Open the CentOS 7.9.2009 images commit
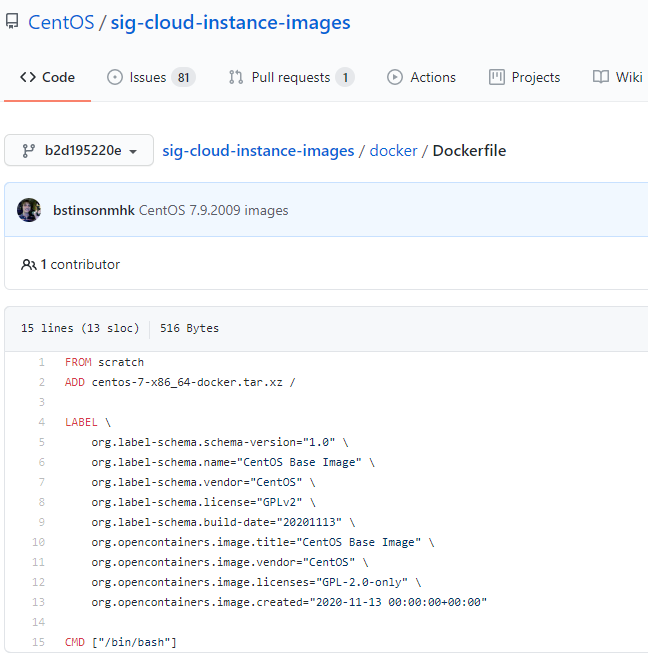Image resolution: width=648 pixels, height=663 pixels. [x=213, y=210]
